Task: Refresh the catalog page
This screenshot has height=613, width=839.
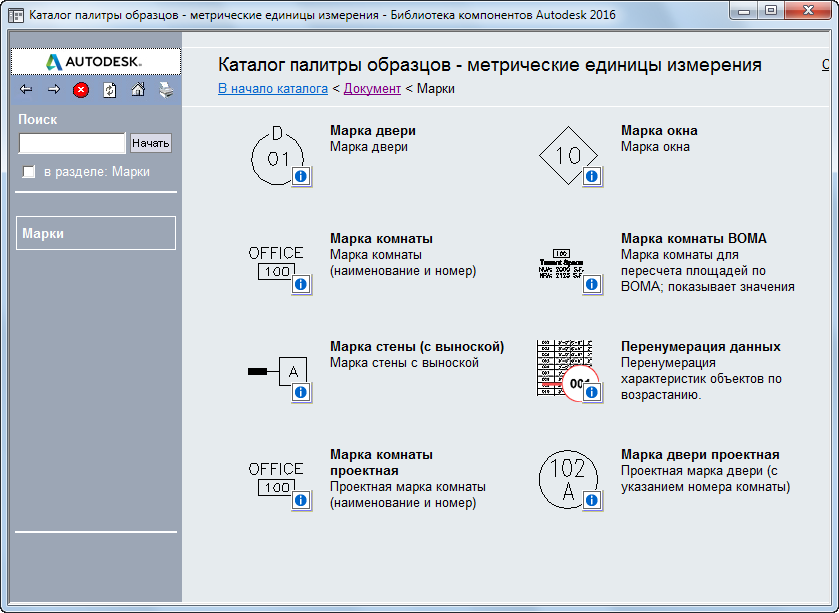Action: click(x=110, y=90)
